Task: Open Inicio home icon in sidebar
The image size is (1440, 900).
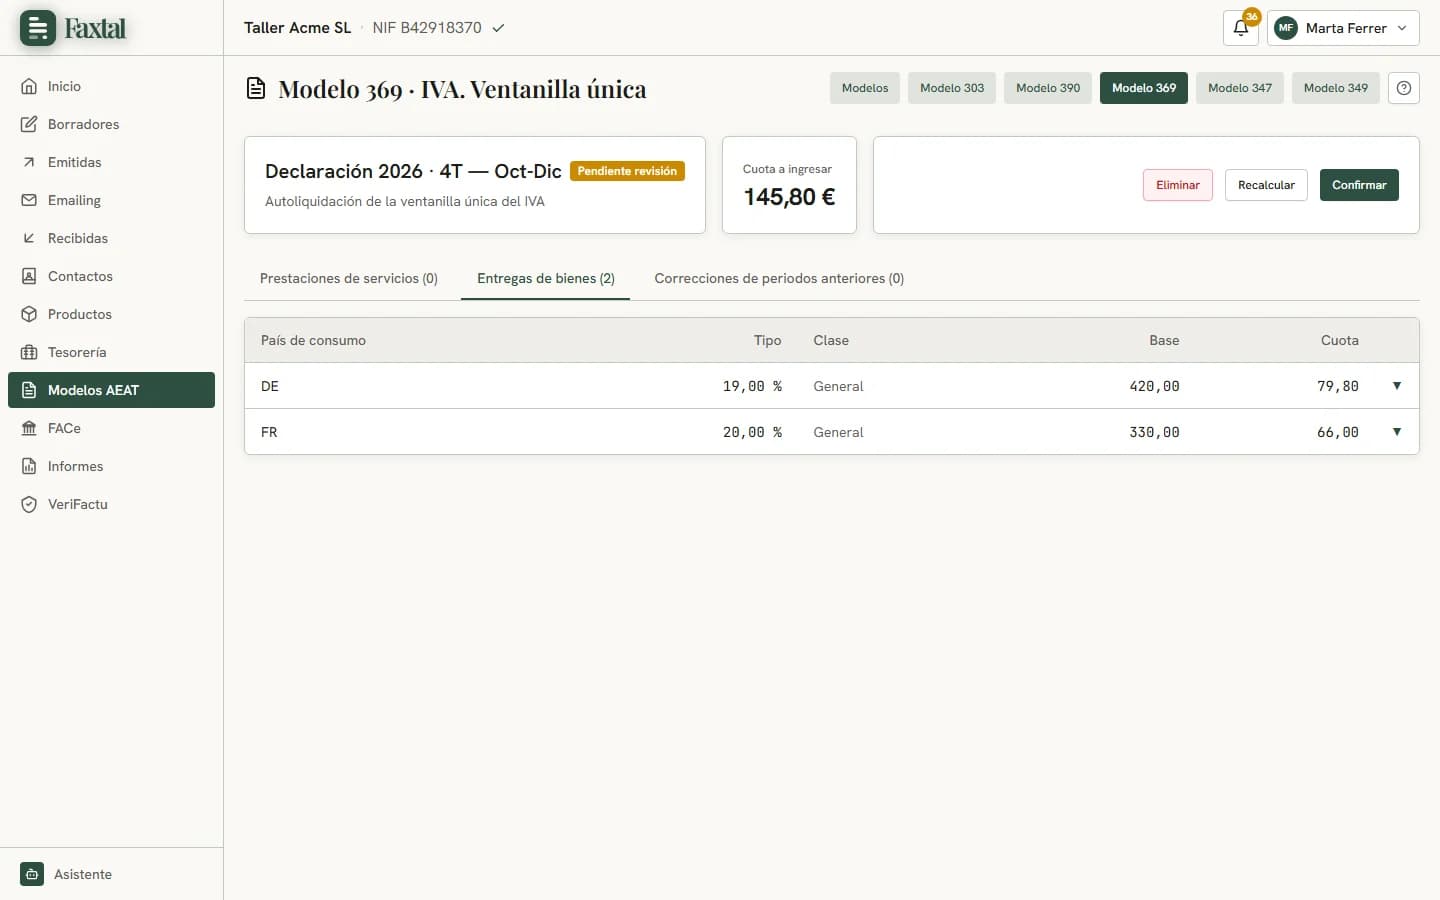Action: pos(29,86)
